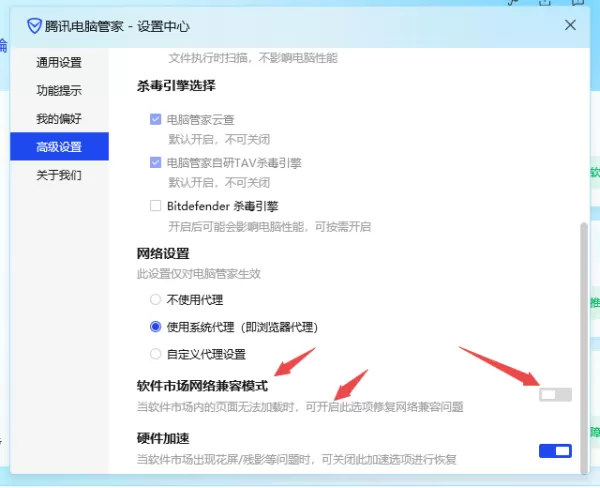
Task: Enable the Bitdefender 杀毒引擎 checkbox
Action: coord(155,206)
